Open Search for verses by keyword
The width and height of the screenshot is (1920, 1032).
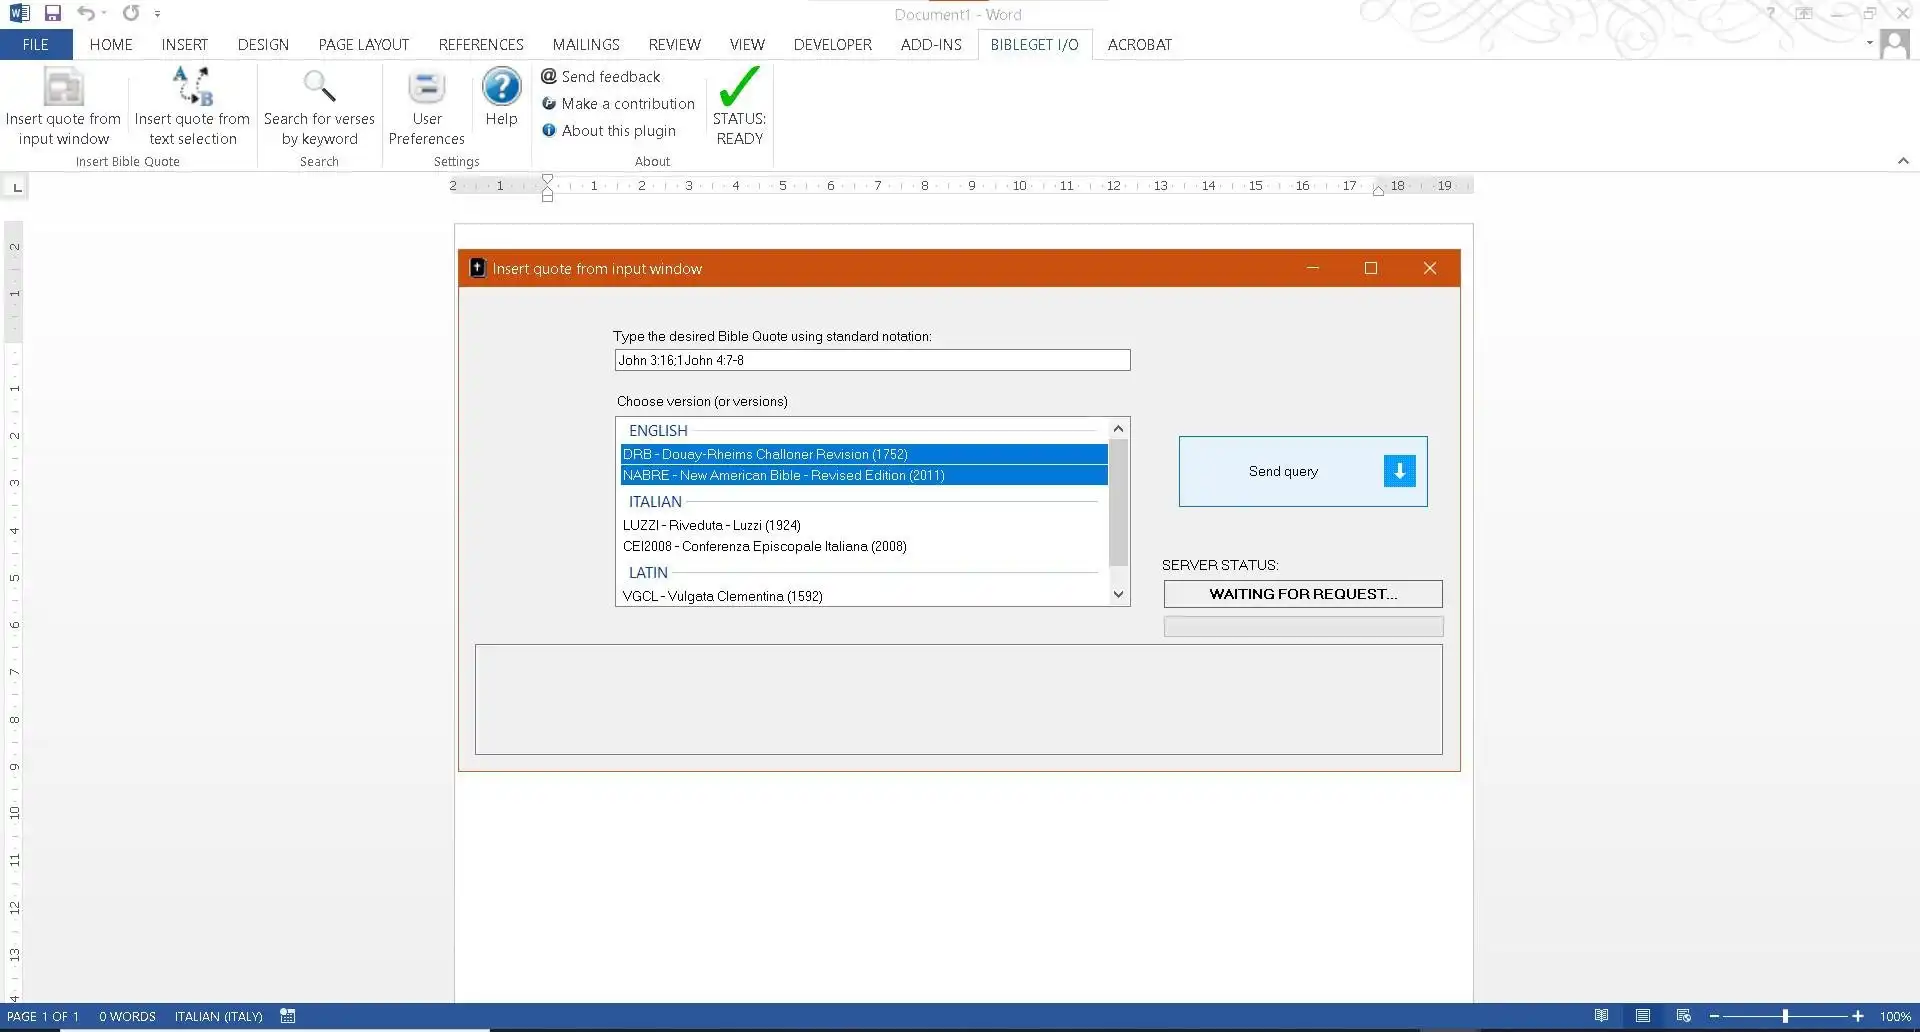[319, 108]
